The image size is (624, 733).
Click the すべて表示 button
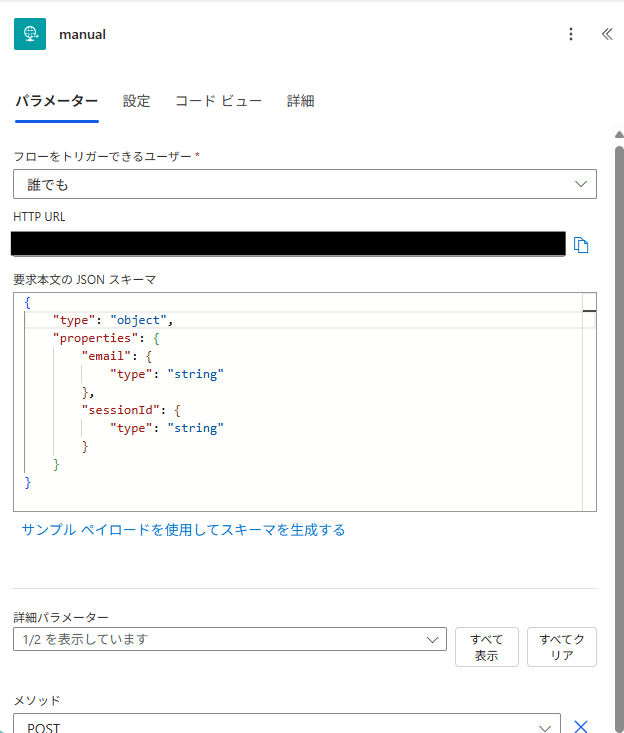pyautogui.click(x=487, y=647)
